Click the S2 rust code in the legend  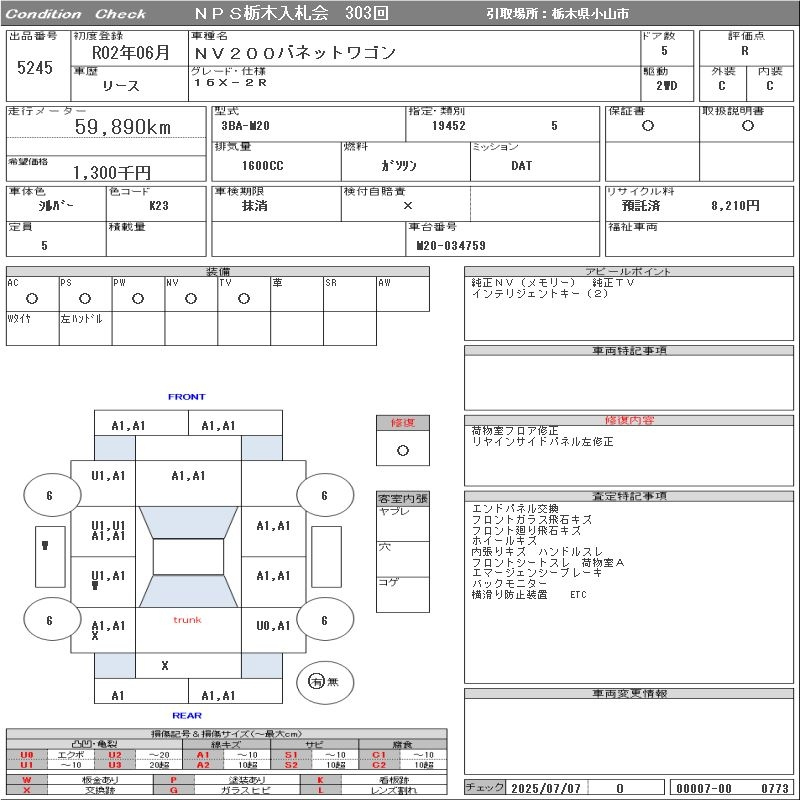[291, 765]
